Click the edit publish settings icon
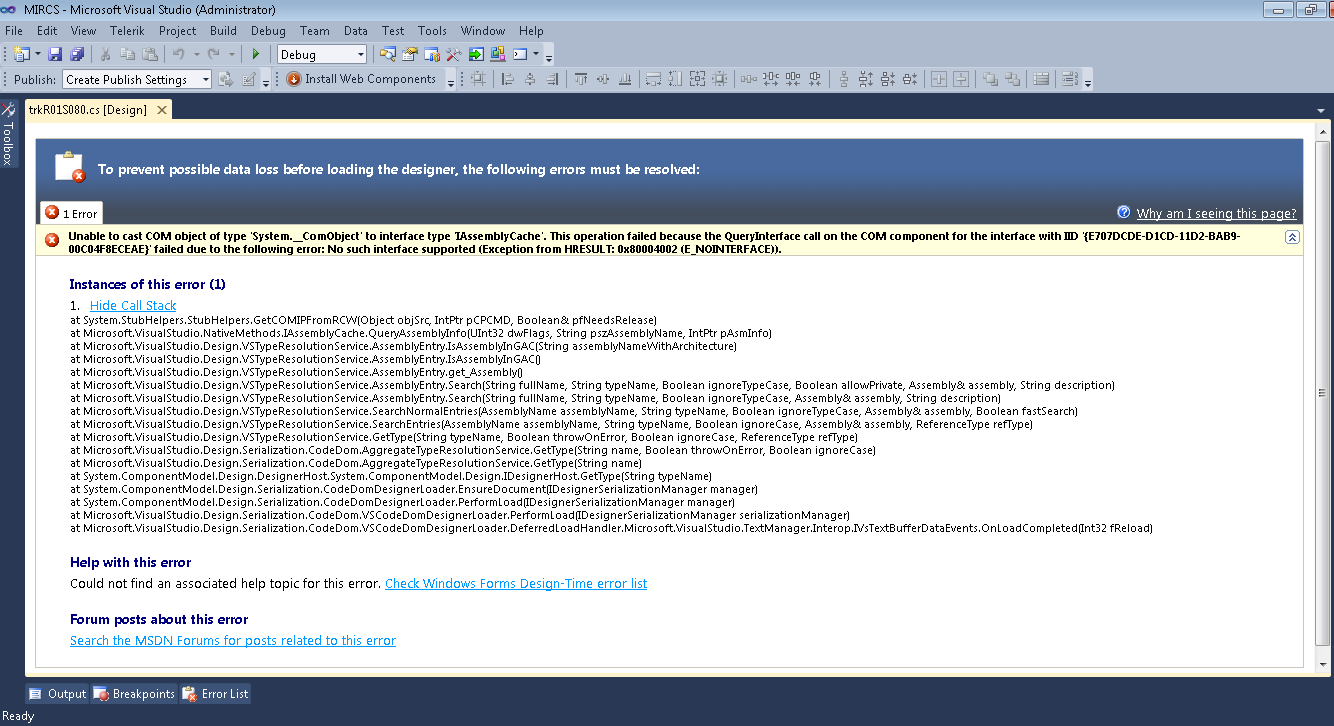1334x726 pixels. click(249, 79)
